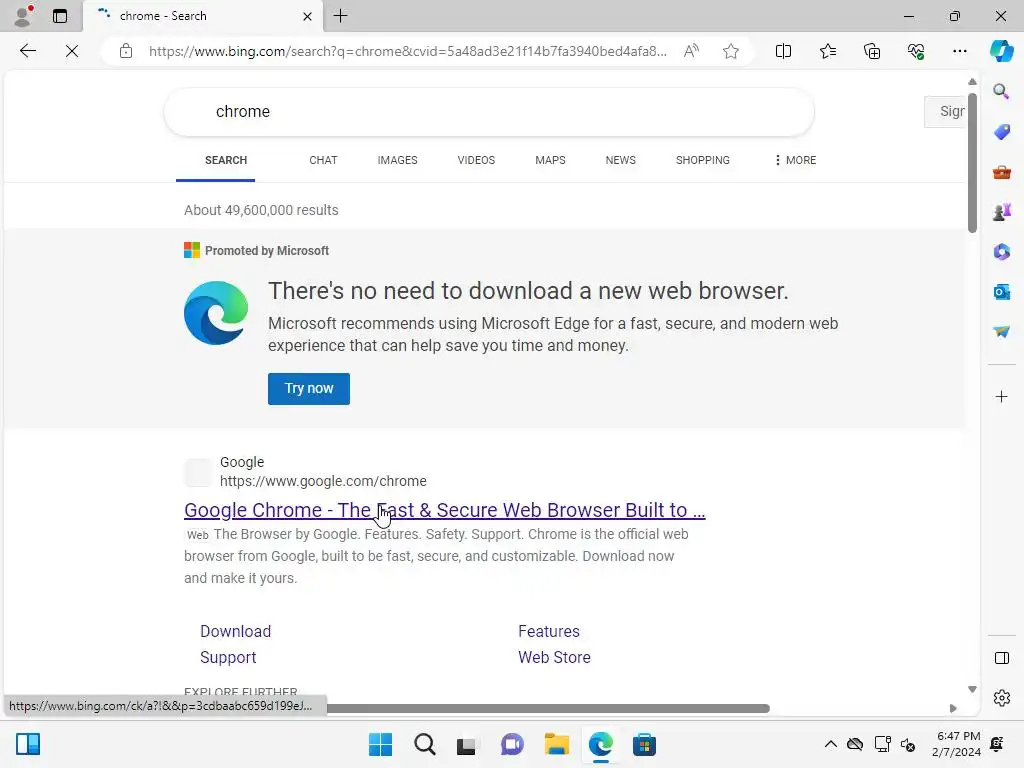Click 'Promoted by Microsoft' label
Viewport: 1024px width, 768px height.
266,251
